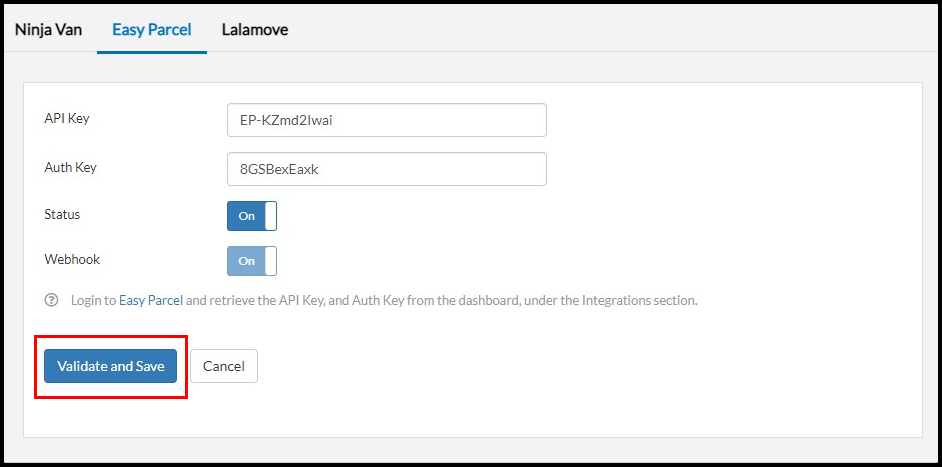Click the API Key label

67,118
